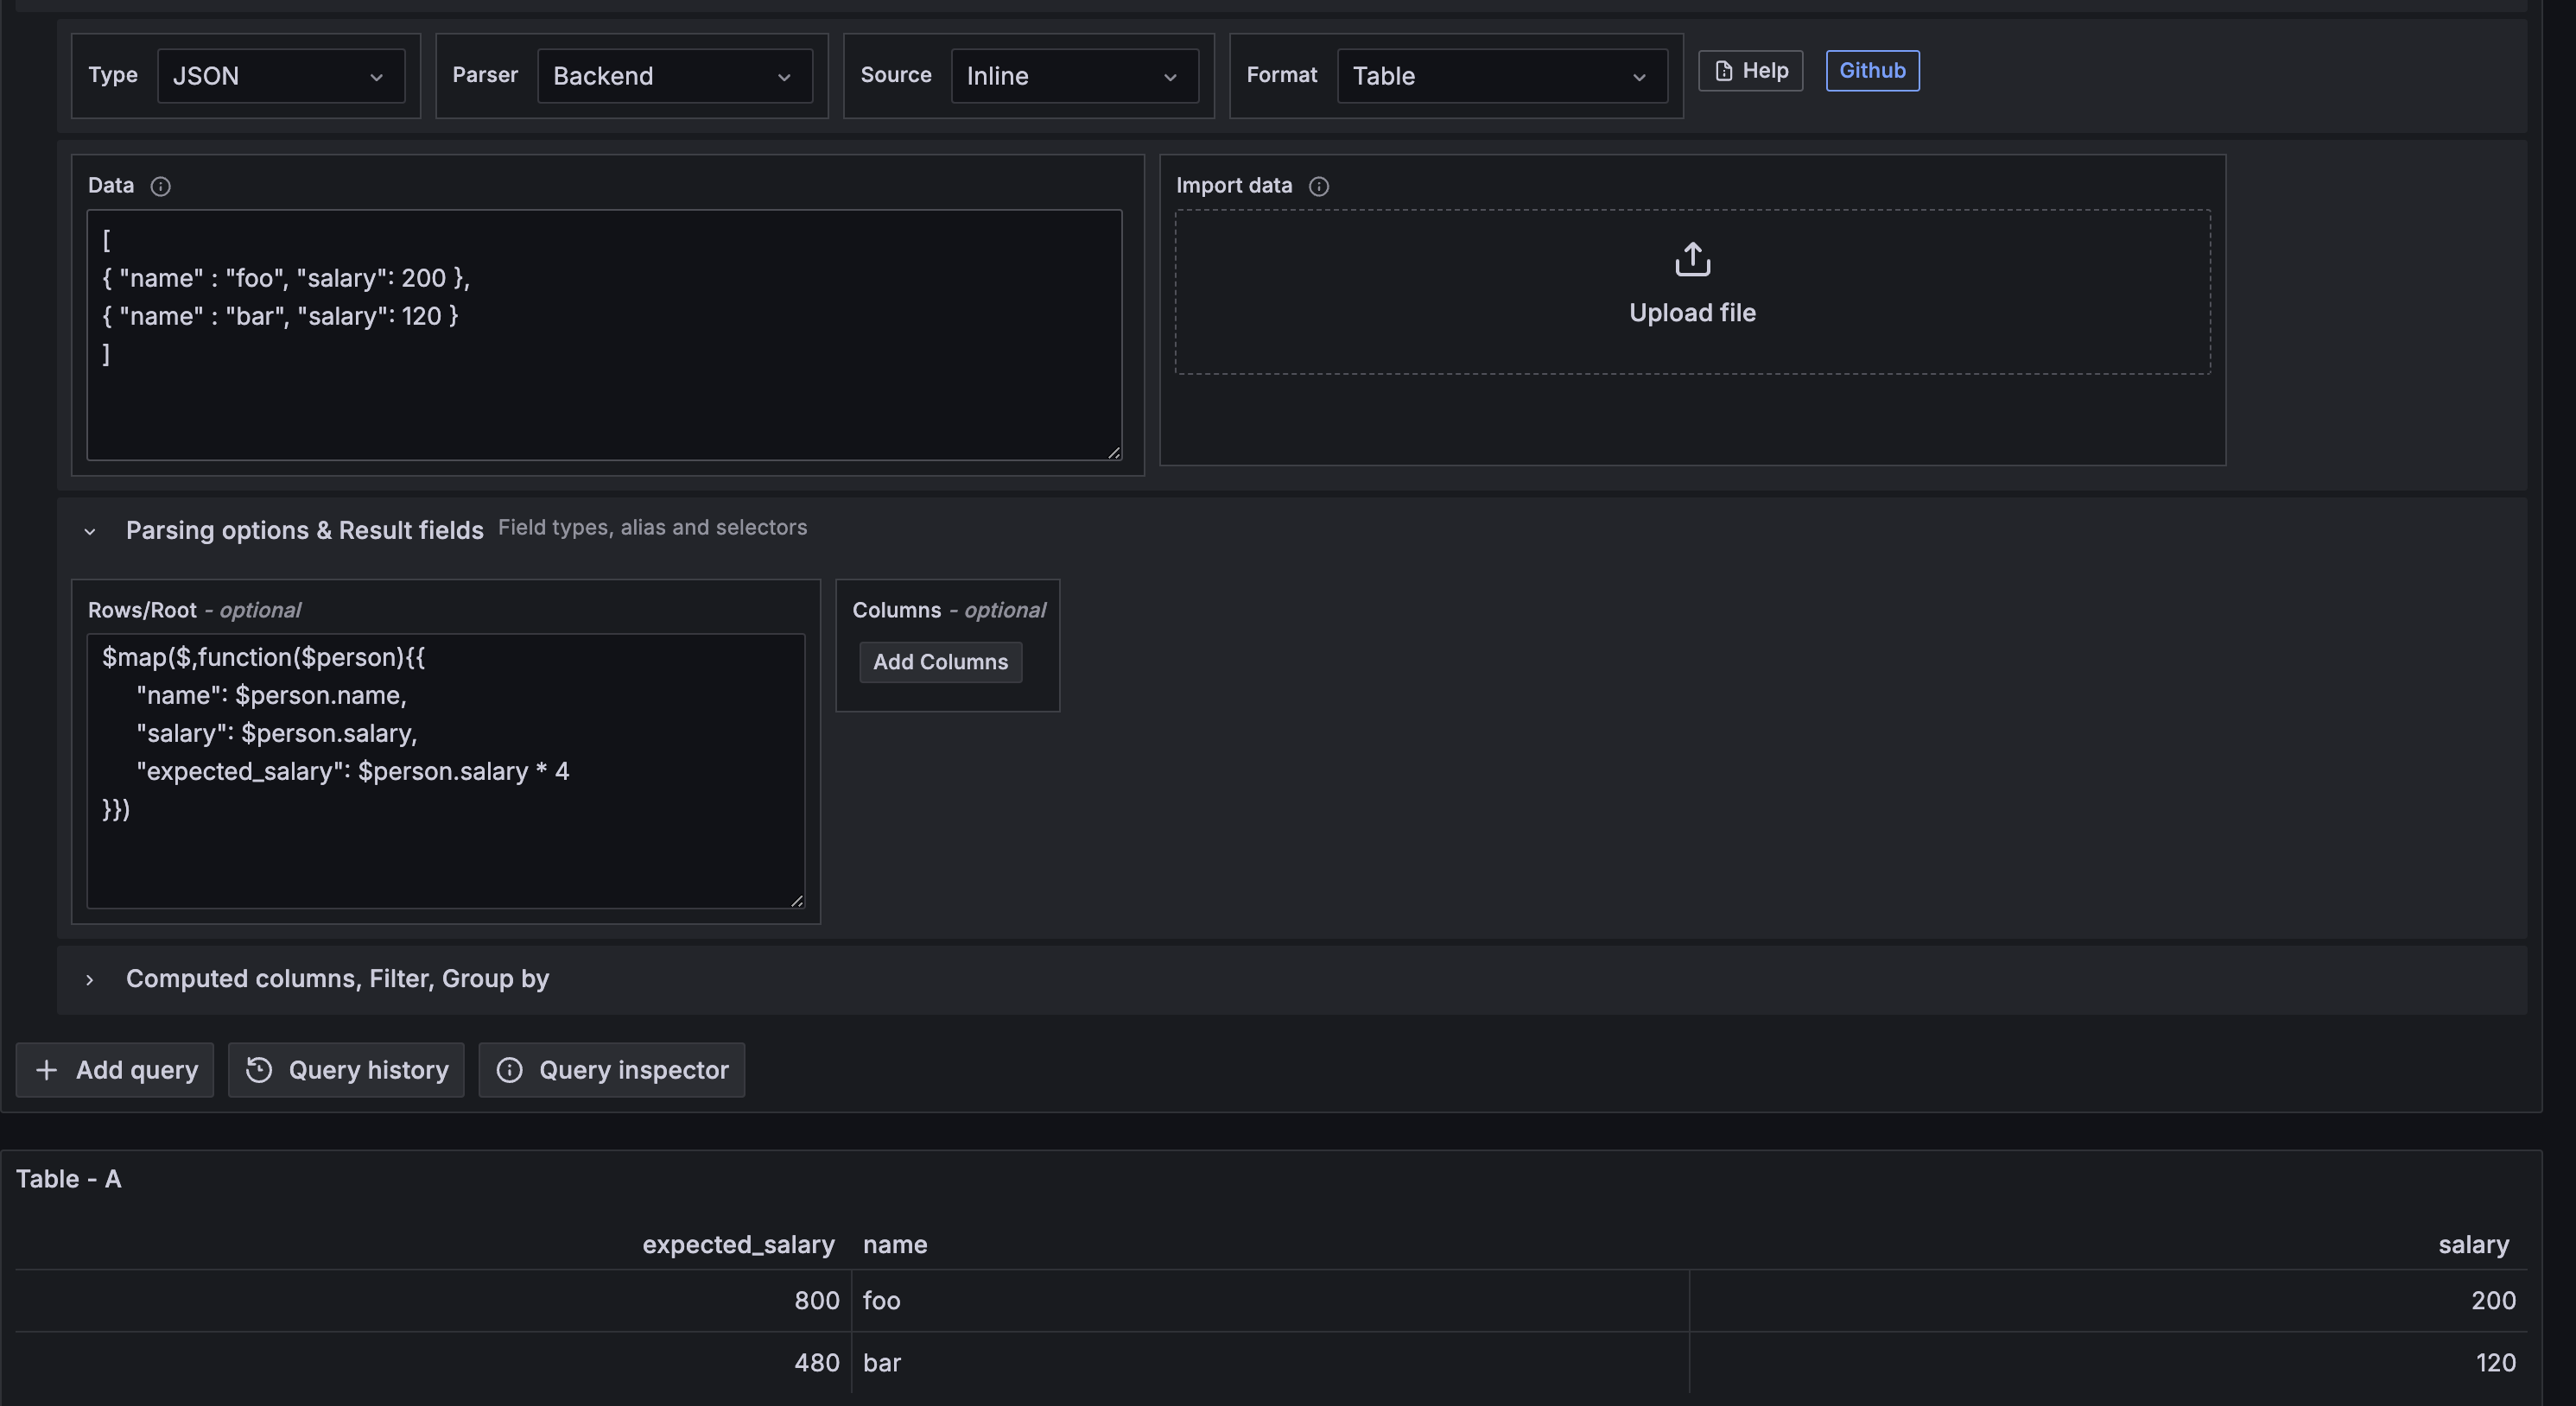Click the upload file arrow icon
2576x1406 pixels.
(x=1692, y=259)
